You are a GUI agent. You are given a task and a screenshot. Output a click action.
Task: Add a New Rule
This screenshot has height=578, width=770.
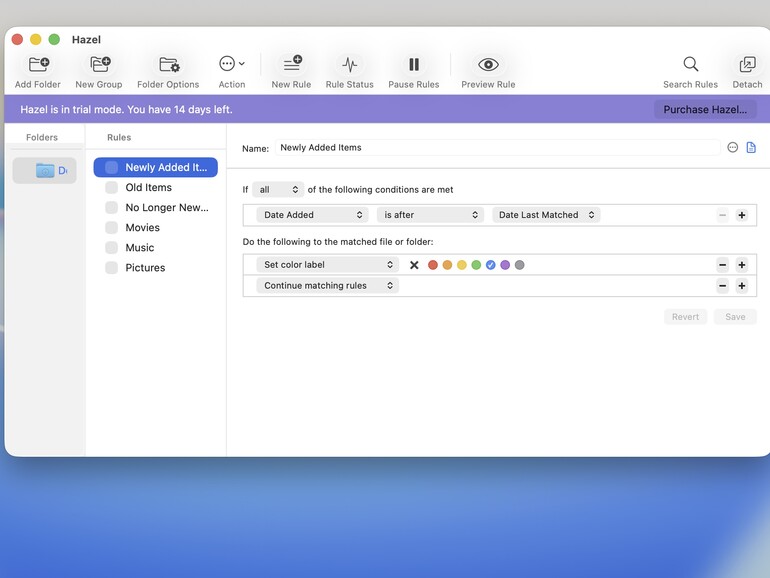click(x=292, y=64)
